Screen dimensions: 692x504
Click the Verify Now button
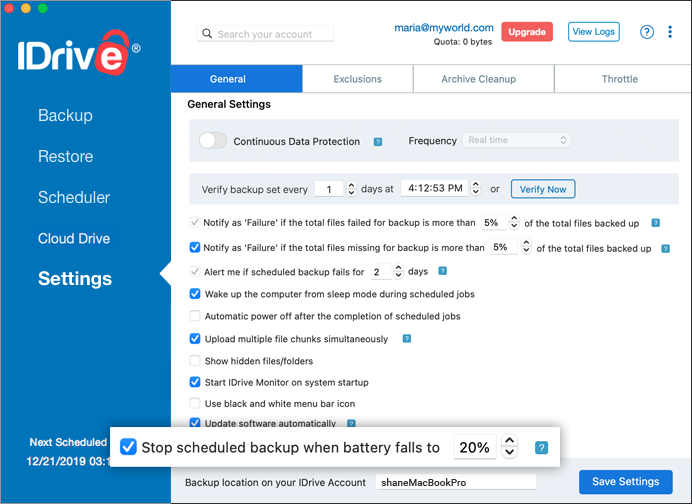(x=543, y=189)
